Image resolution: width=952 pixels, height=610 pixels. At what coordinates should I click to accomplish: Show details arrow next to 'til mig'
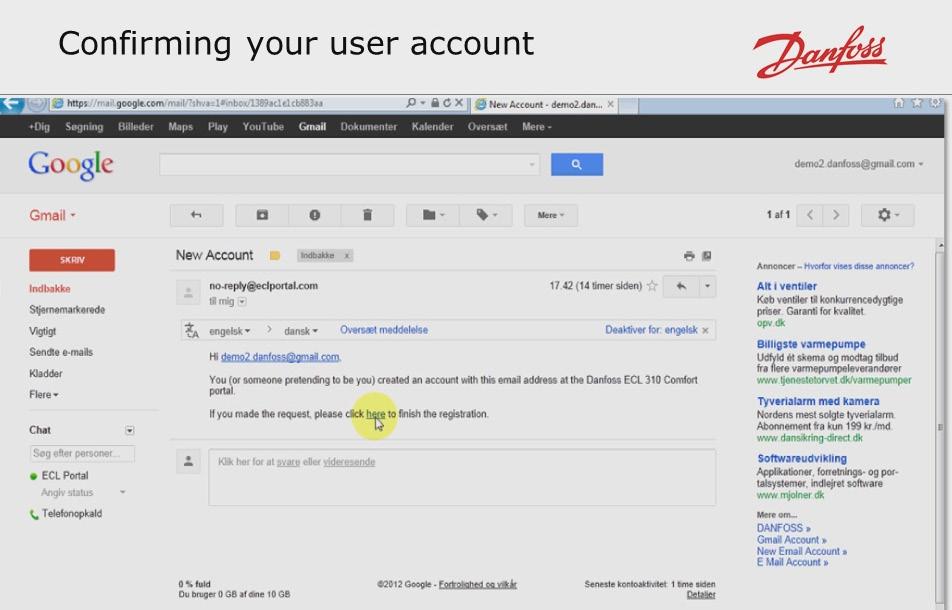point(242,302)
